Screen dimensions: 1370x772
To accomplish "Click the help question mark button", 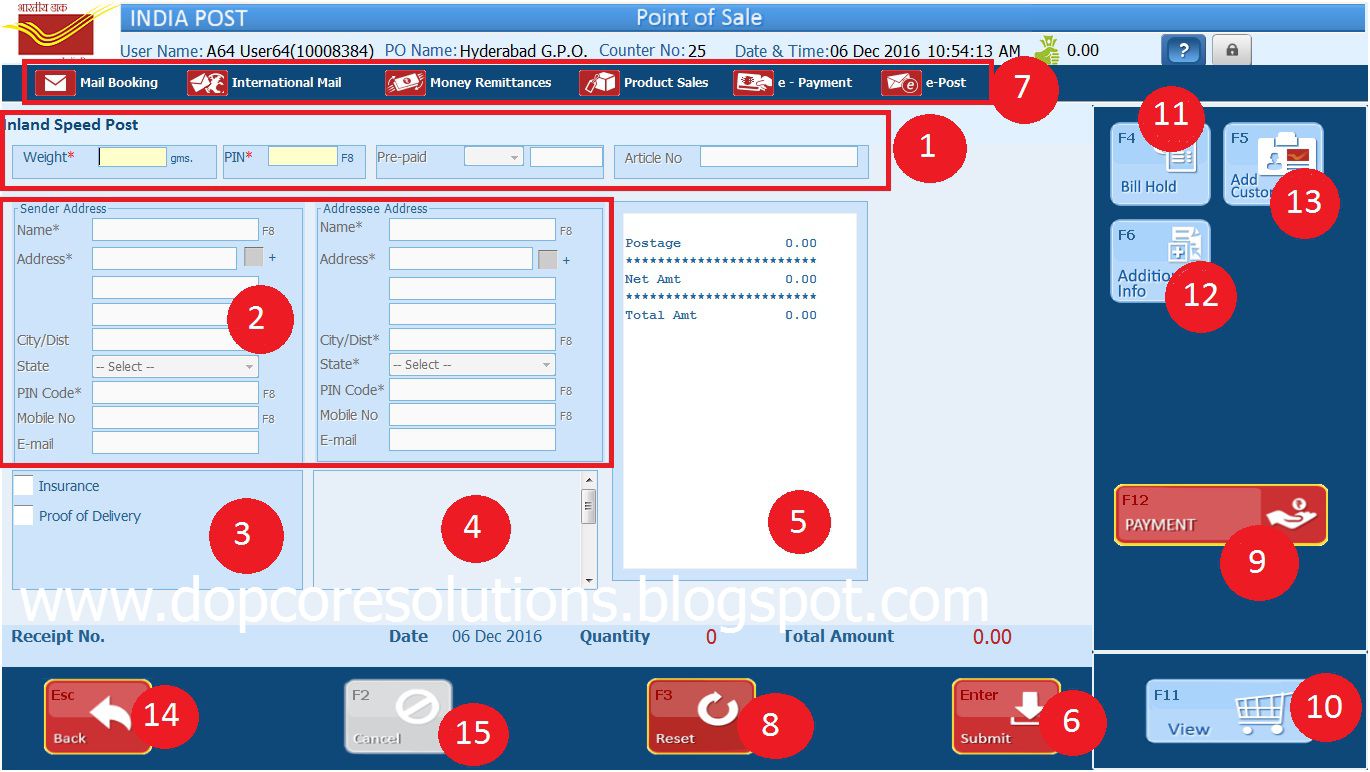I will tap(1183, 49).
